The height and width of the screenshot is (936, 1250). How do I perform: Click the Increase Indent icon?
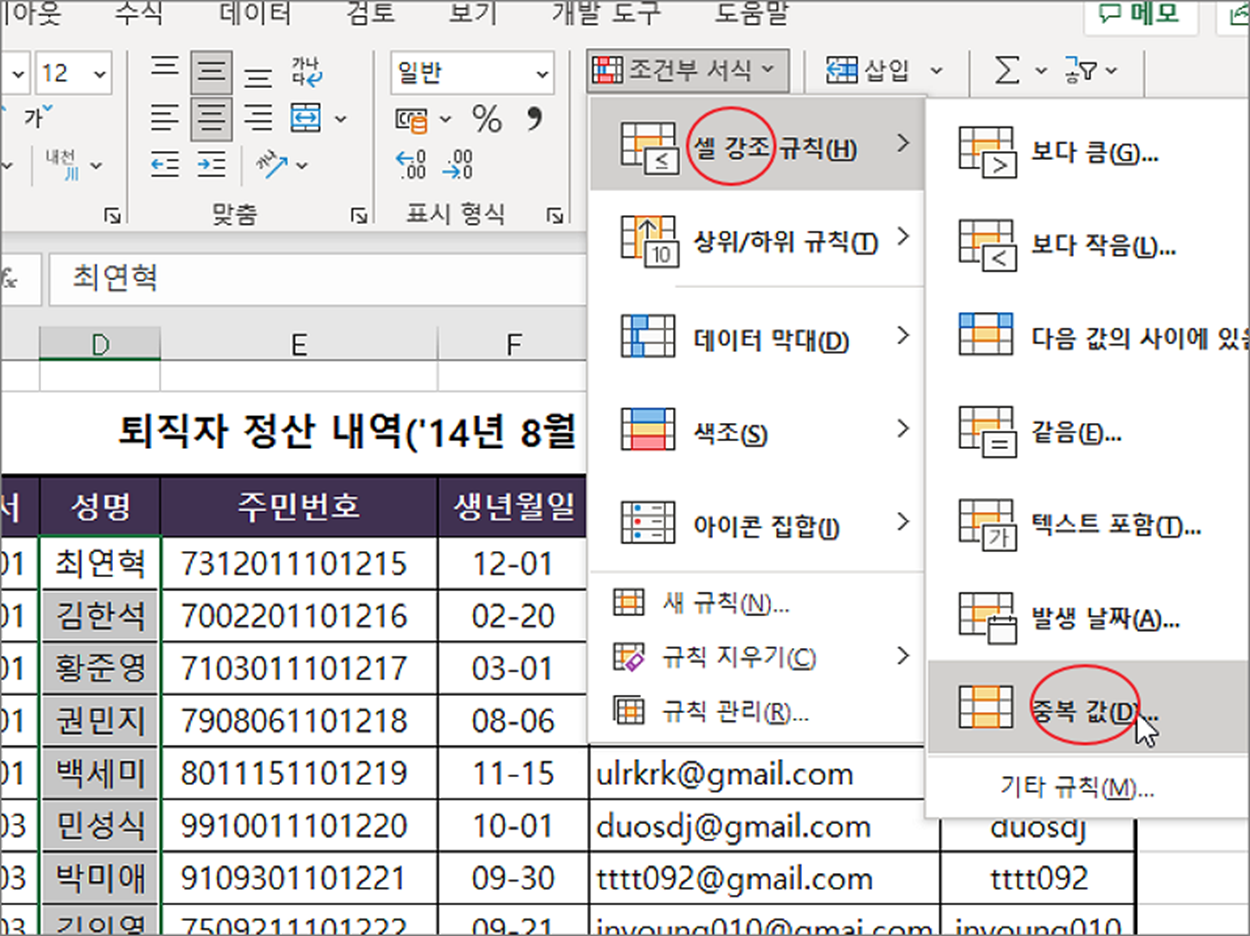point(211,164)
